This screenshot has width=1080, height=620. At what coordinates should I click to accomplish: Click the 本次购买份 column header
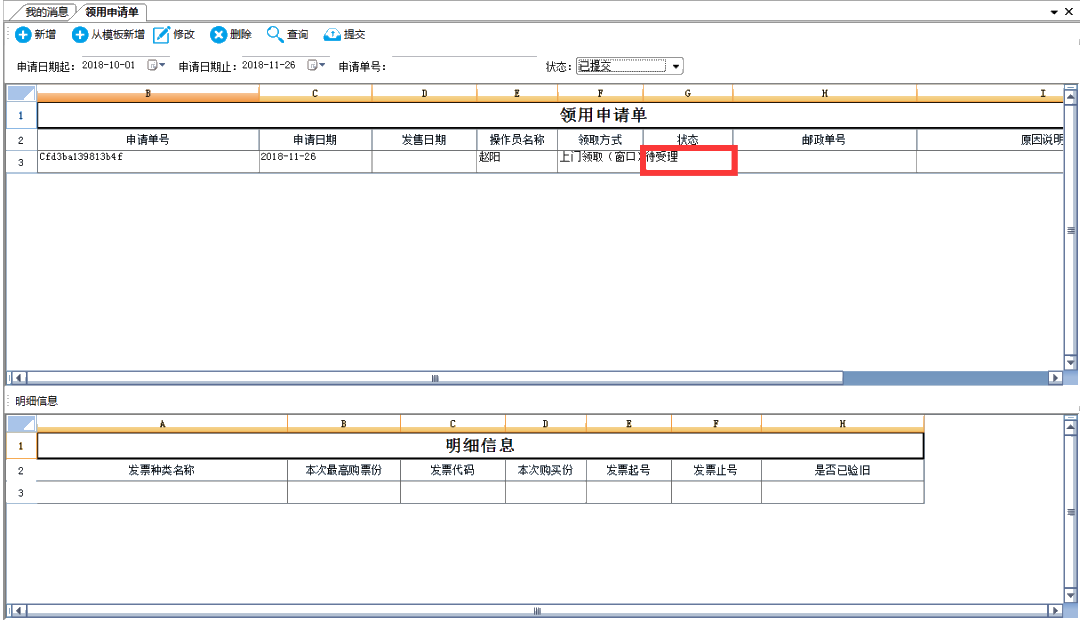(x=546, y=471)
